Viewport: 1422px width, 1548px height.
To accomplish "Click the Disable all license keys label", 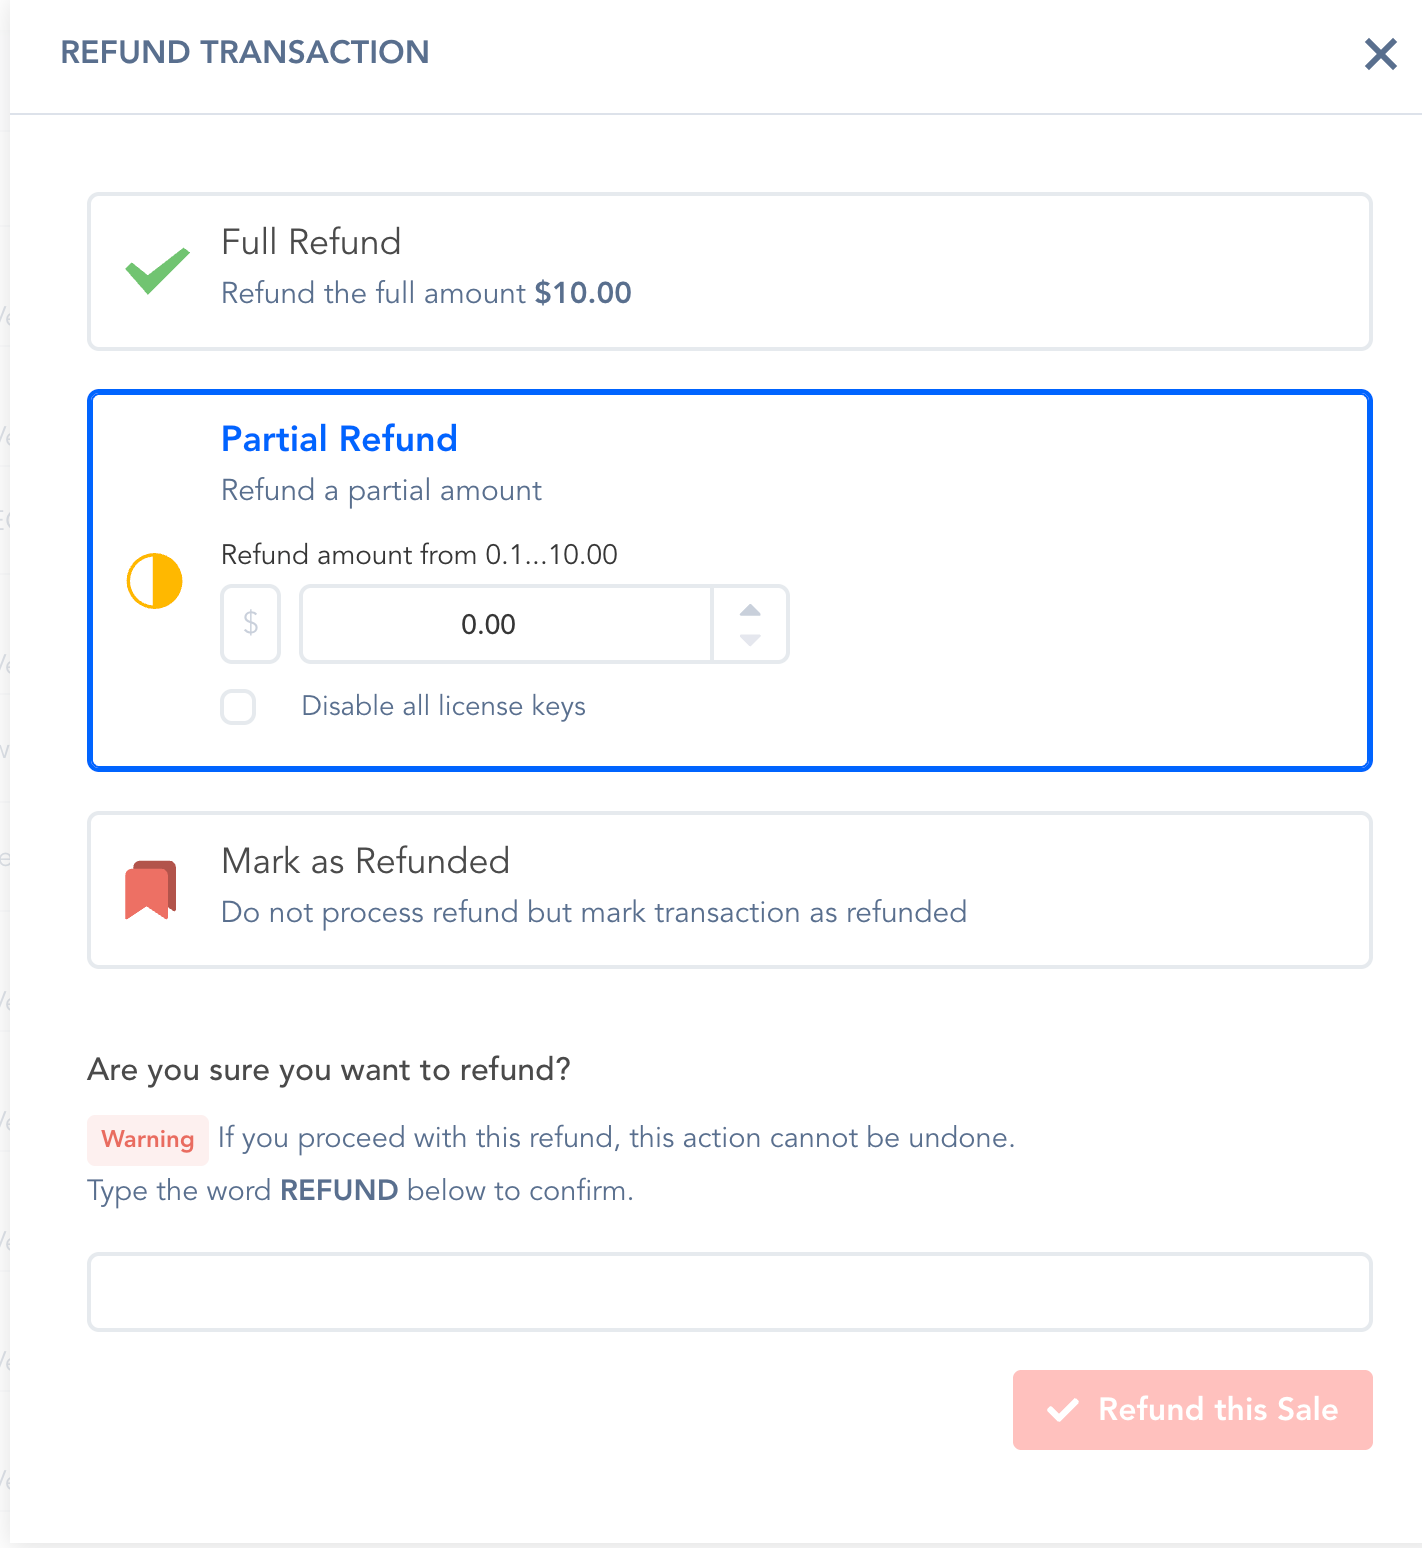I will [x=443, y=707].
